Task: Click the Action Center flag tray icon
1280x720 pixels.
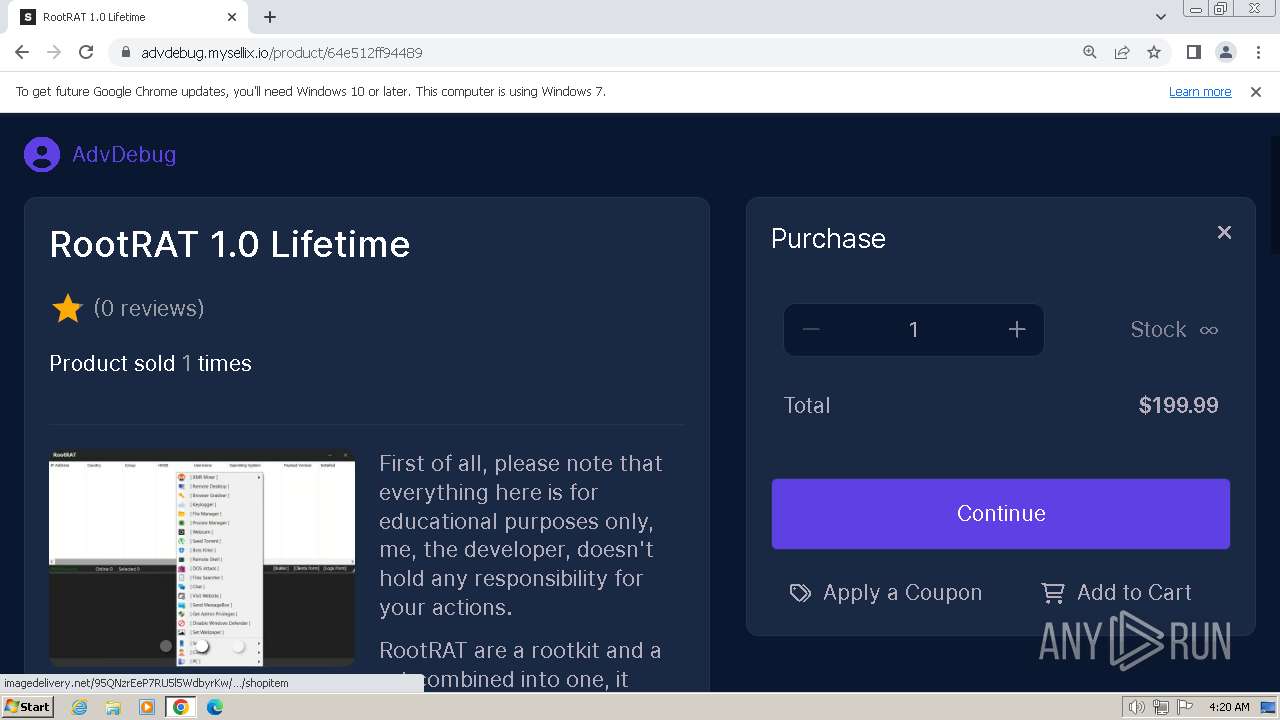Action: 1184,707
